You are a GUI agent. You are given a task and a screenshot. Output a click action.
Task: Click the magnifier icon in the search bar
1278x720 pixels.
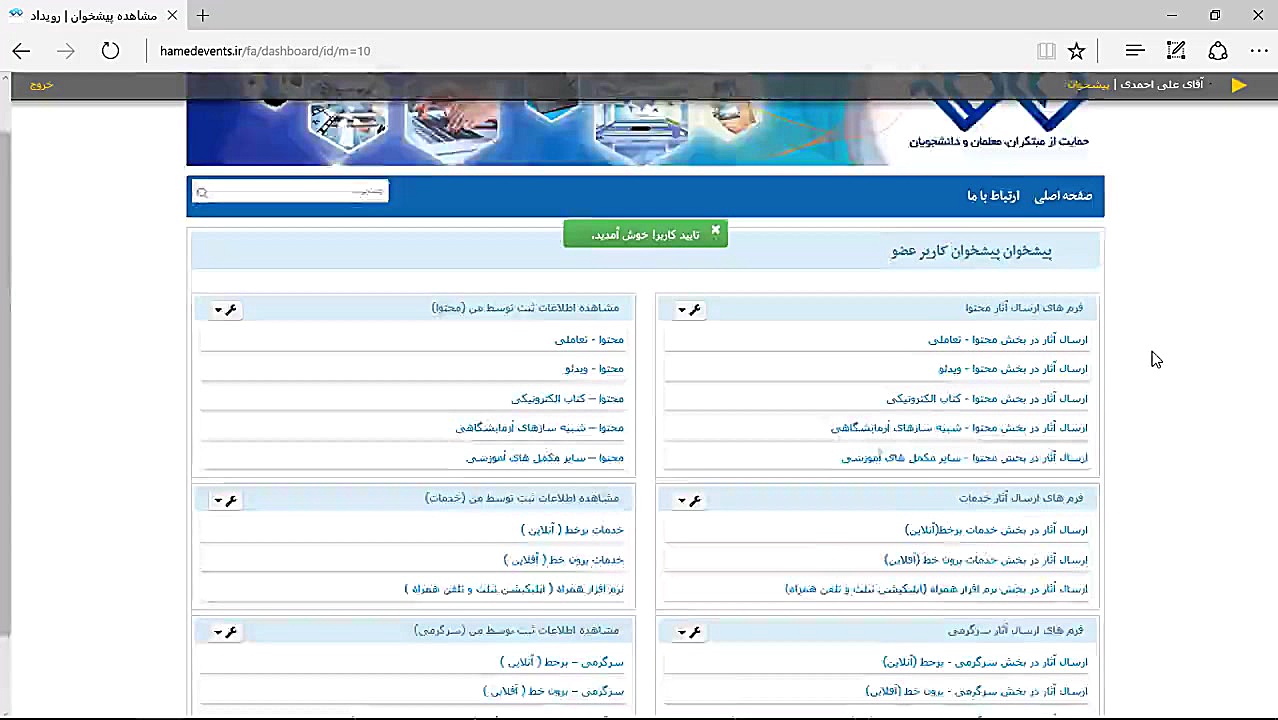pos(202,192)
